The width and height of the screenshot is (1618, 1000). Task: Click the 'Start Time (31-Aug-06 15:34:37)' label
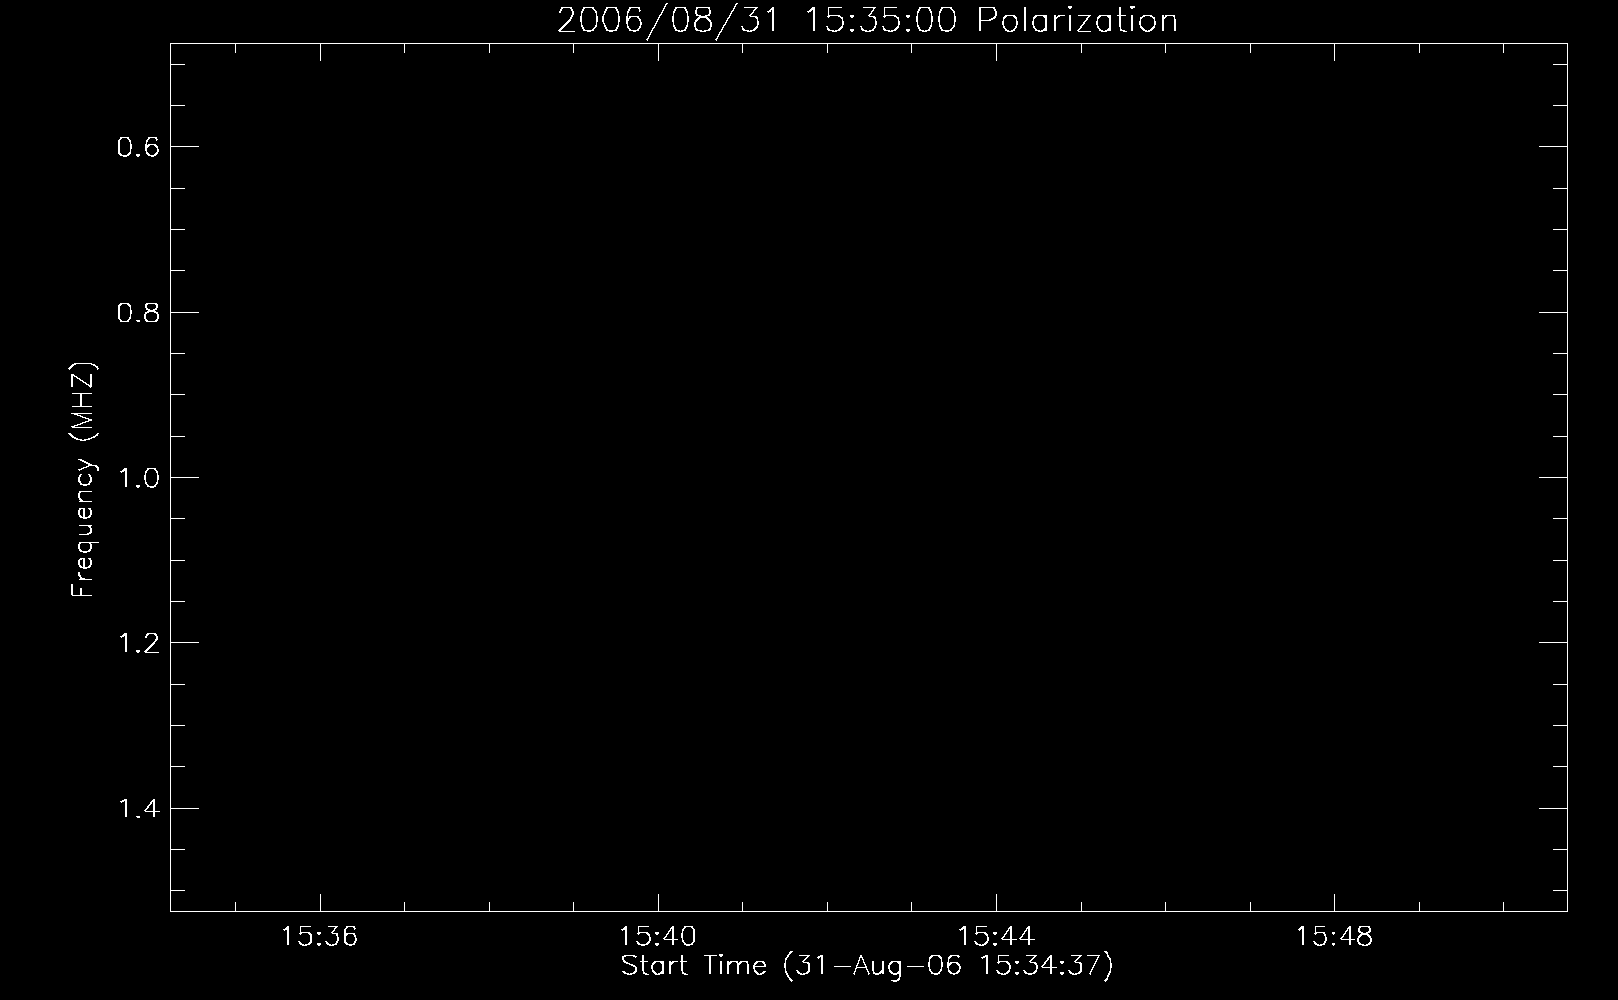pos(867,966)
